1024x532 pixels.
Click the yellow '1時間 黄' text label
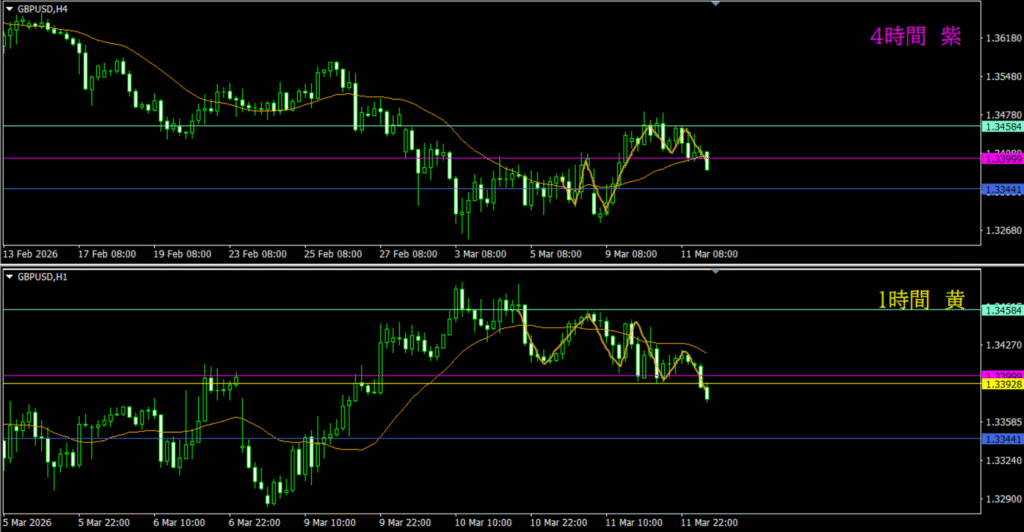920,299
